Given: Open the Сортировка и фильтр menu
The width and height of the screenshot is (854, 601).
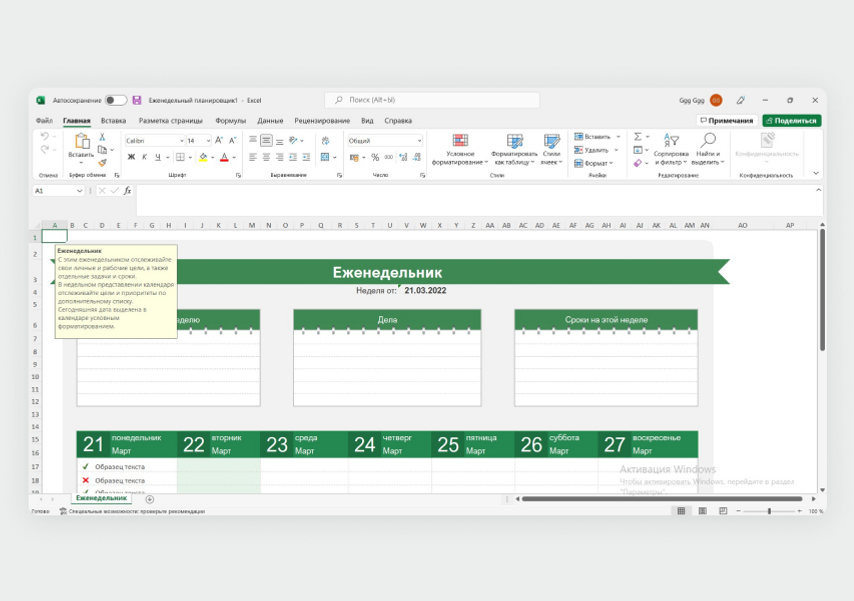Looking at the screenshot, I should [x=671, y=149].
